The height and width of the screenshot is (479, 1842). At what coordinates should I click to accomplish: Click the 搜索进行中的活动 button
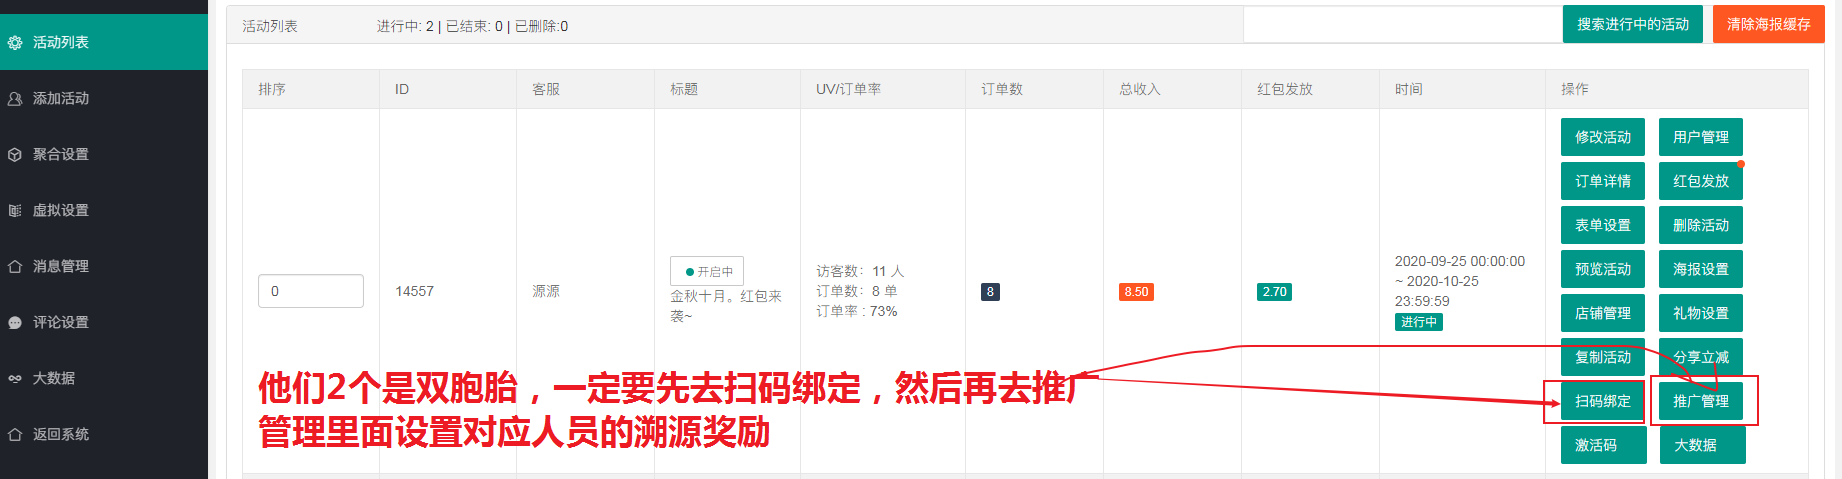click(1633, 24)
